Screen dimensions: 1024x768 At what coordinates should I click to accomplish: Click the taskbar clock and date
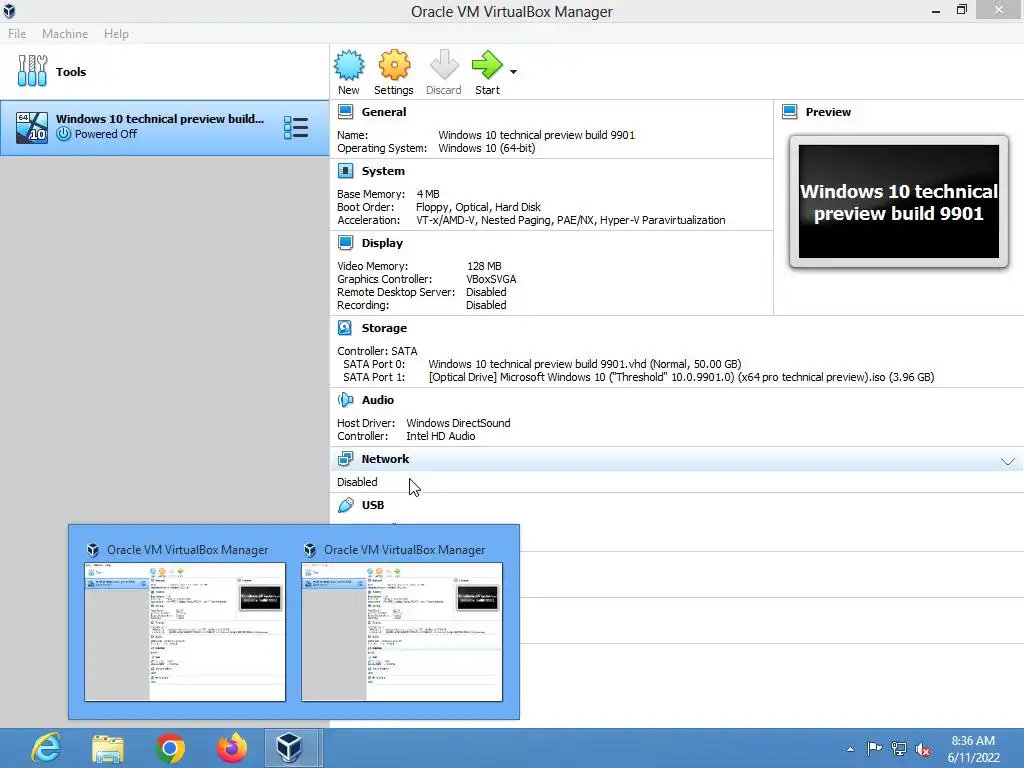click(974, 749)
